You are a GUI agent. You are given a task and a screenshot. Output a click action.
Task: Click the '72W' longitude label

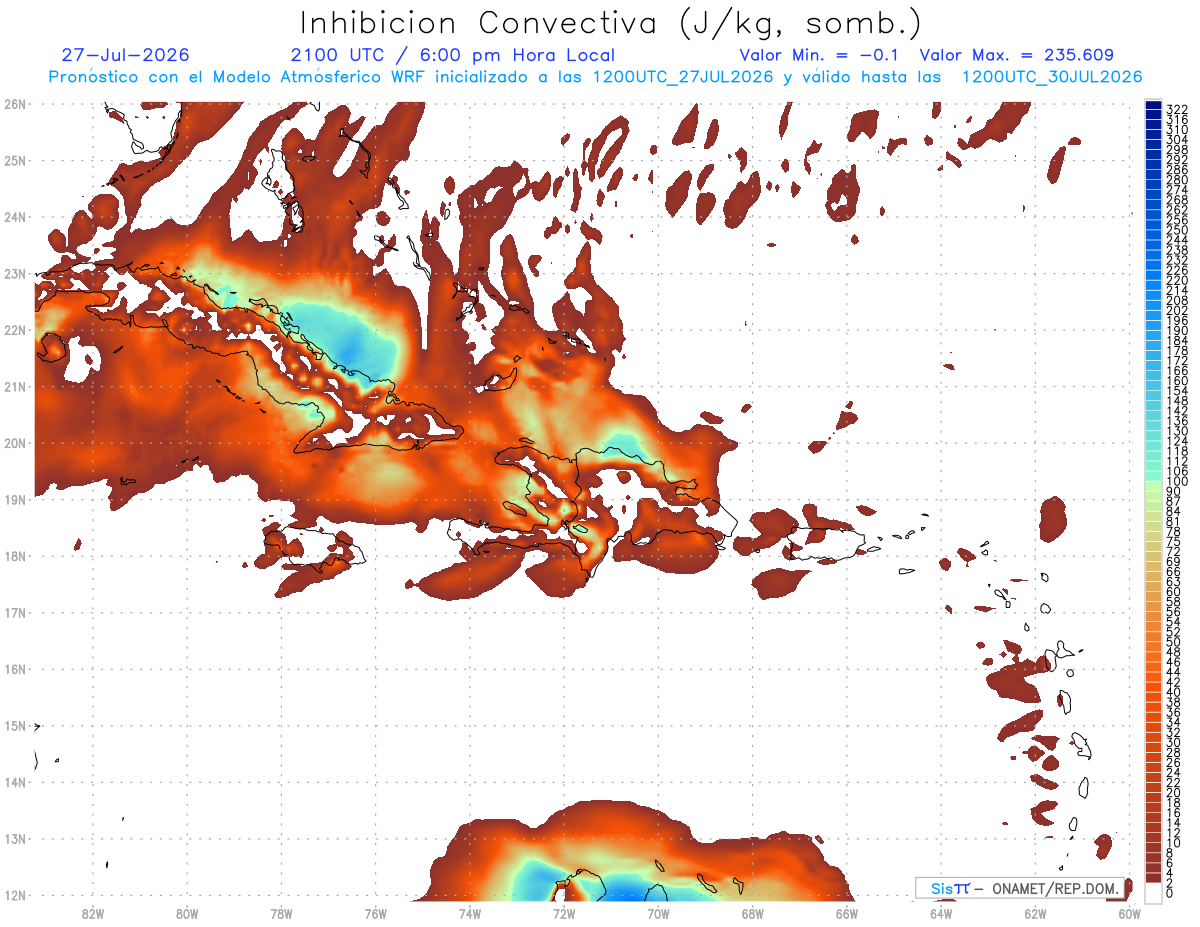563,913
